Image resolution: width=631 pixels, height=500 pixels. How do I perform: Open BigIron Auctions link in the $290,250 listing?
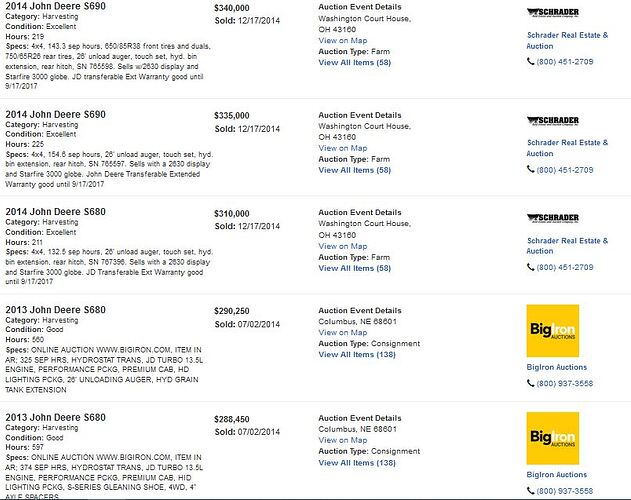click(557, 367)
